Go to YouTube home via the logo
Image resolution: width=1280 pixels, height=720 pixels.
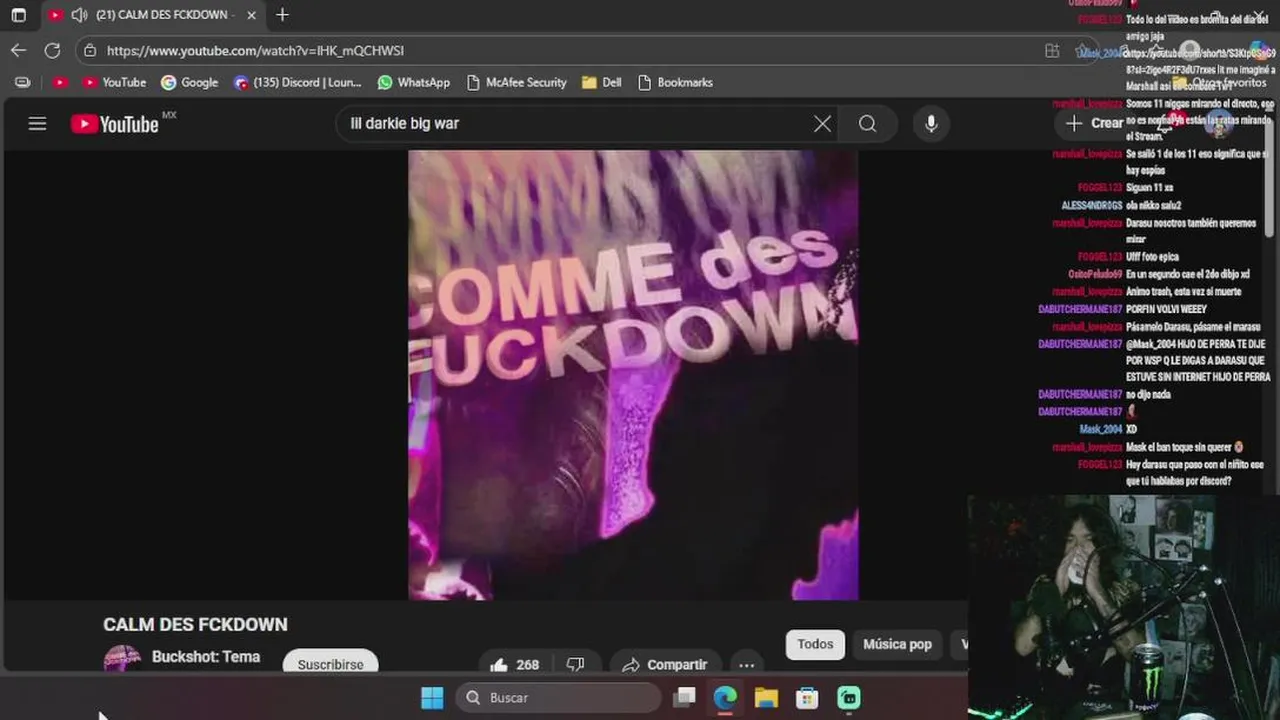coord(114,124)
